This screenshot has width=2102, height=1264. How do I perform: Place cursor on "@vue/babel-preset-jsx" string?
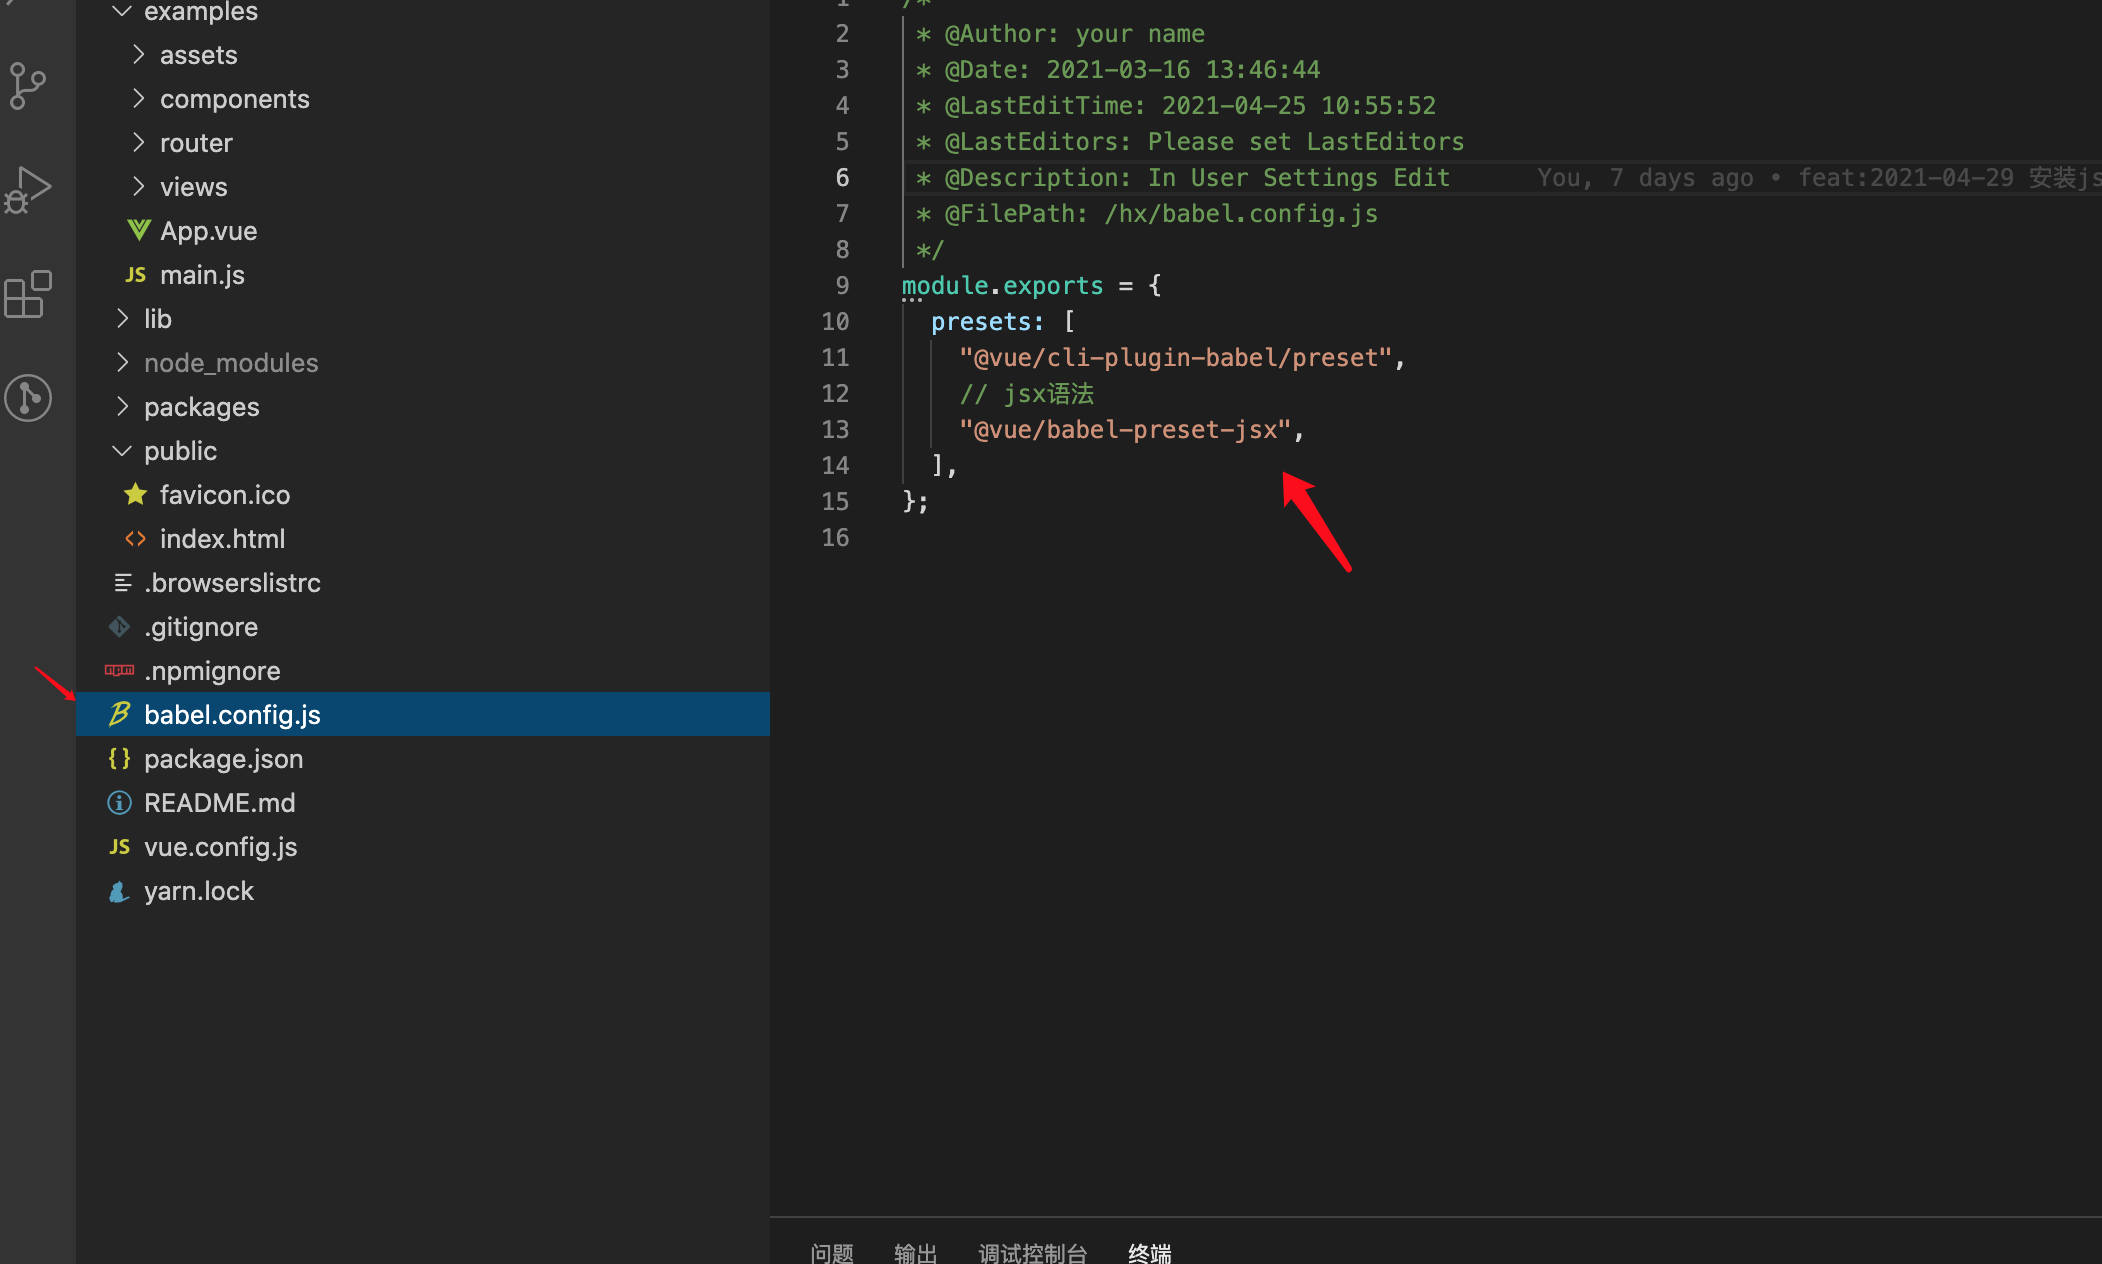tap(1125, 430)
